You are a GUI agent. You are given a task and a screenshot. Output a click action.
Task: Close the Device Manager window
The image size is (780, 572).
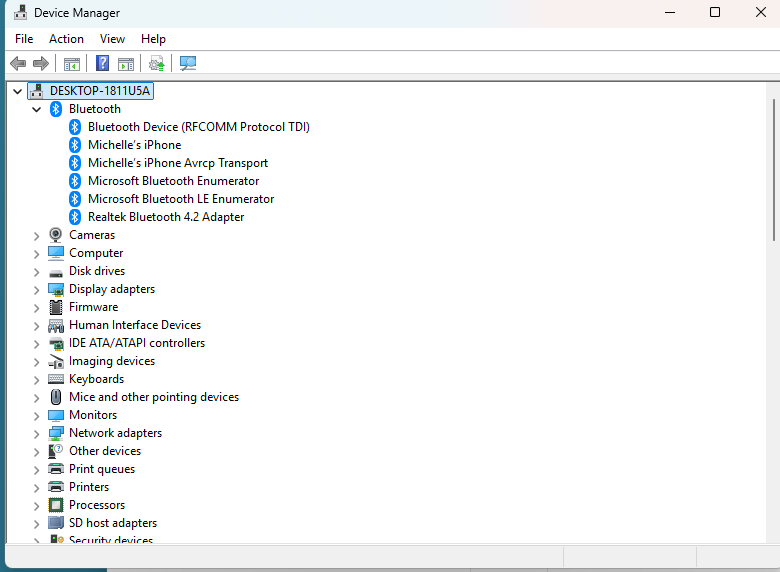pyautogui.click(x=761, y=12)
